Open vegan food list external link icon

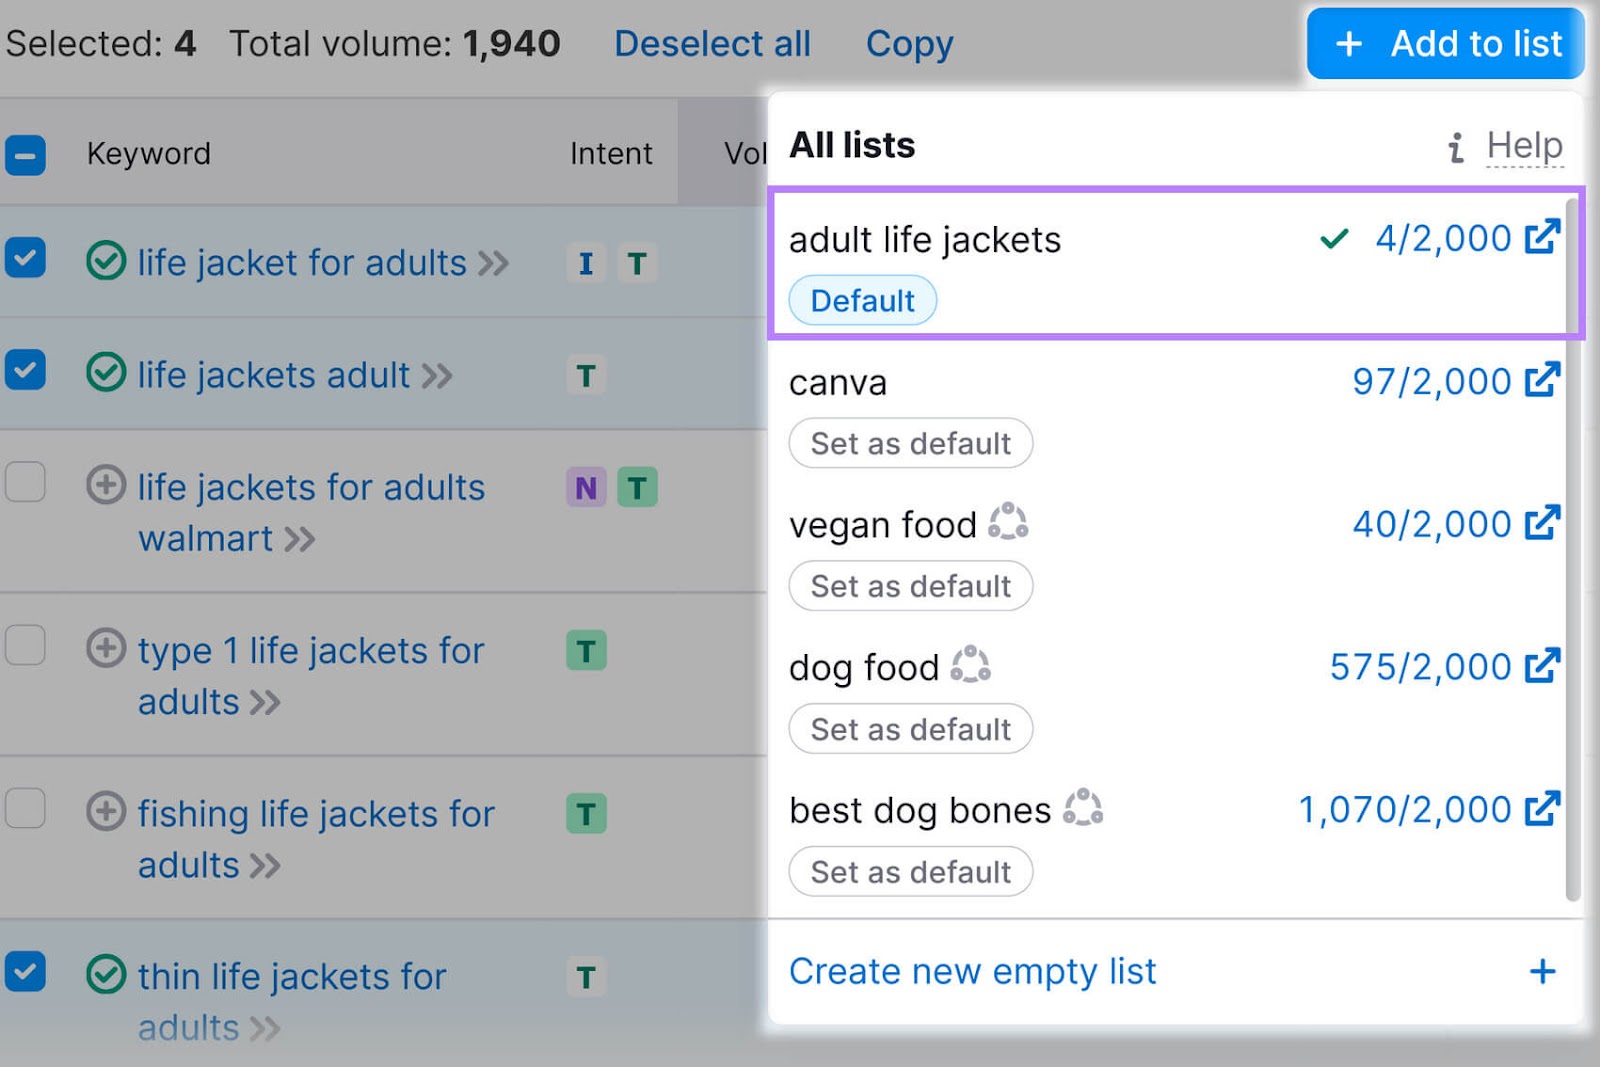coord(1542,523)
